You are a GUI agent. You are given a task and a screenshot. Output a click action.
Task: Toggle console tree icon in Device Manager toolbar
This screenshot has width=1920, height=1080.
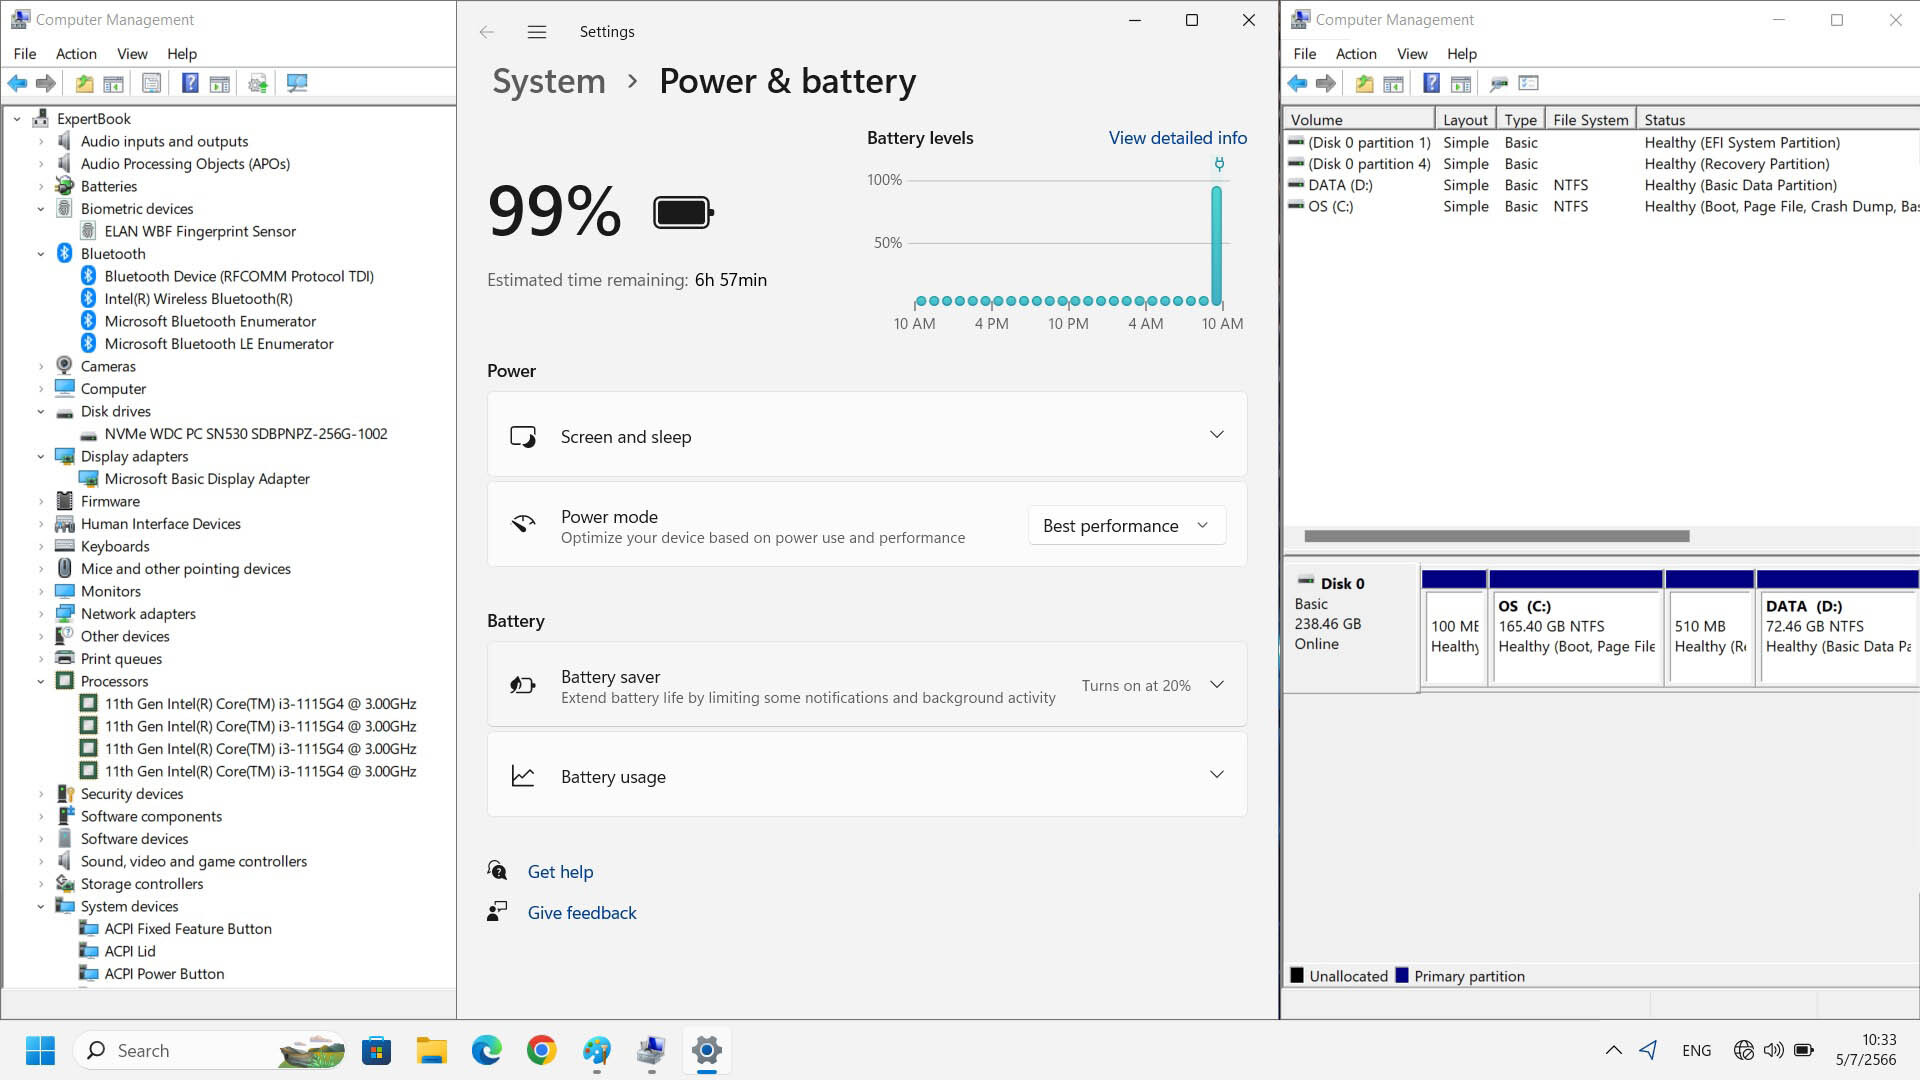click(113, 84)
